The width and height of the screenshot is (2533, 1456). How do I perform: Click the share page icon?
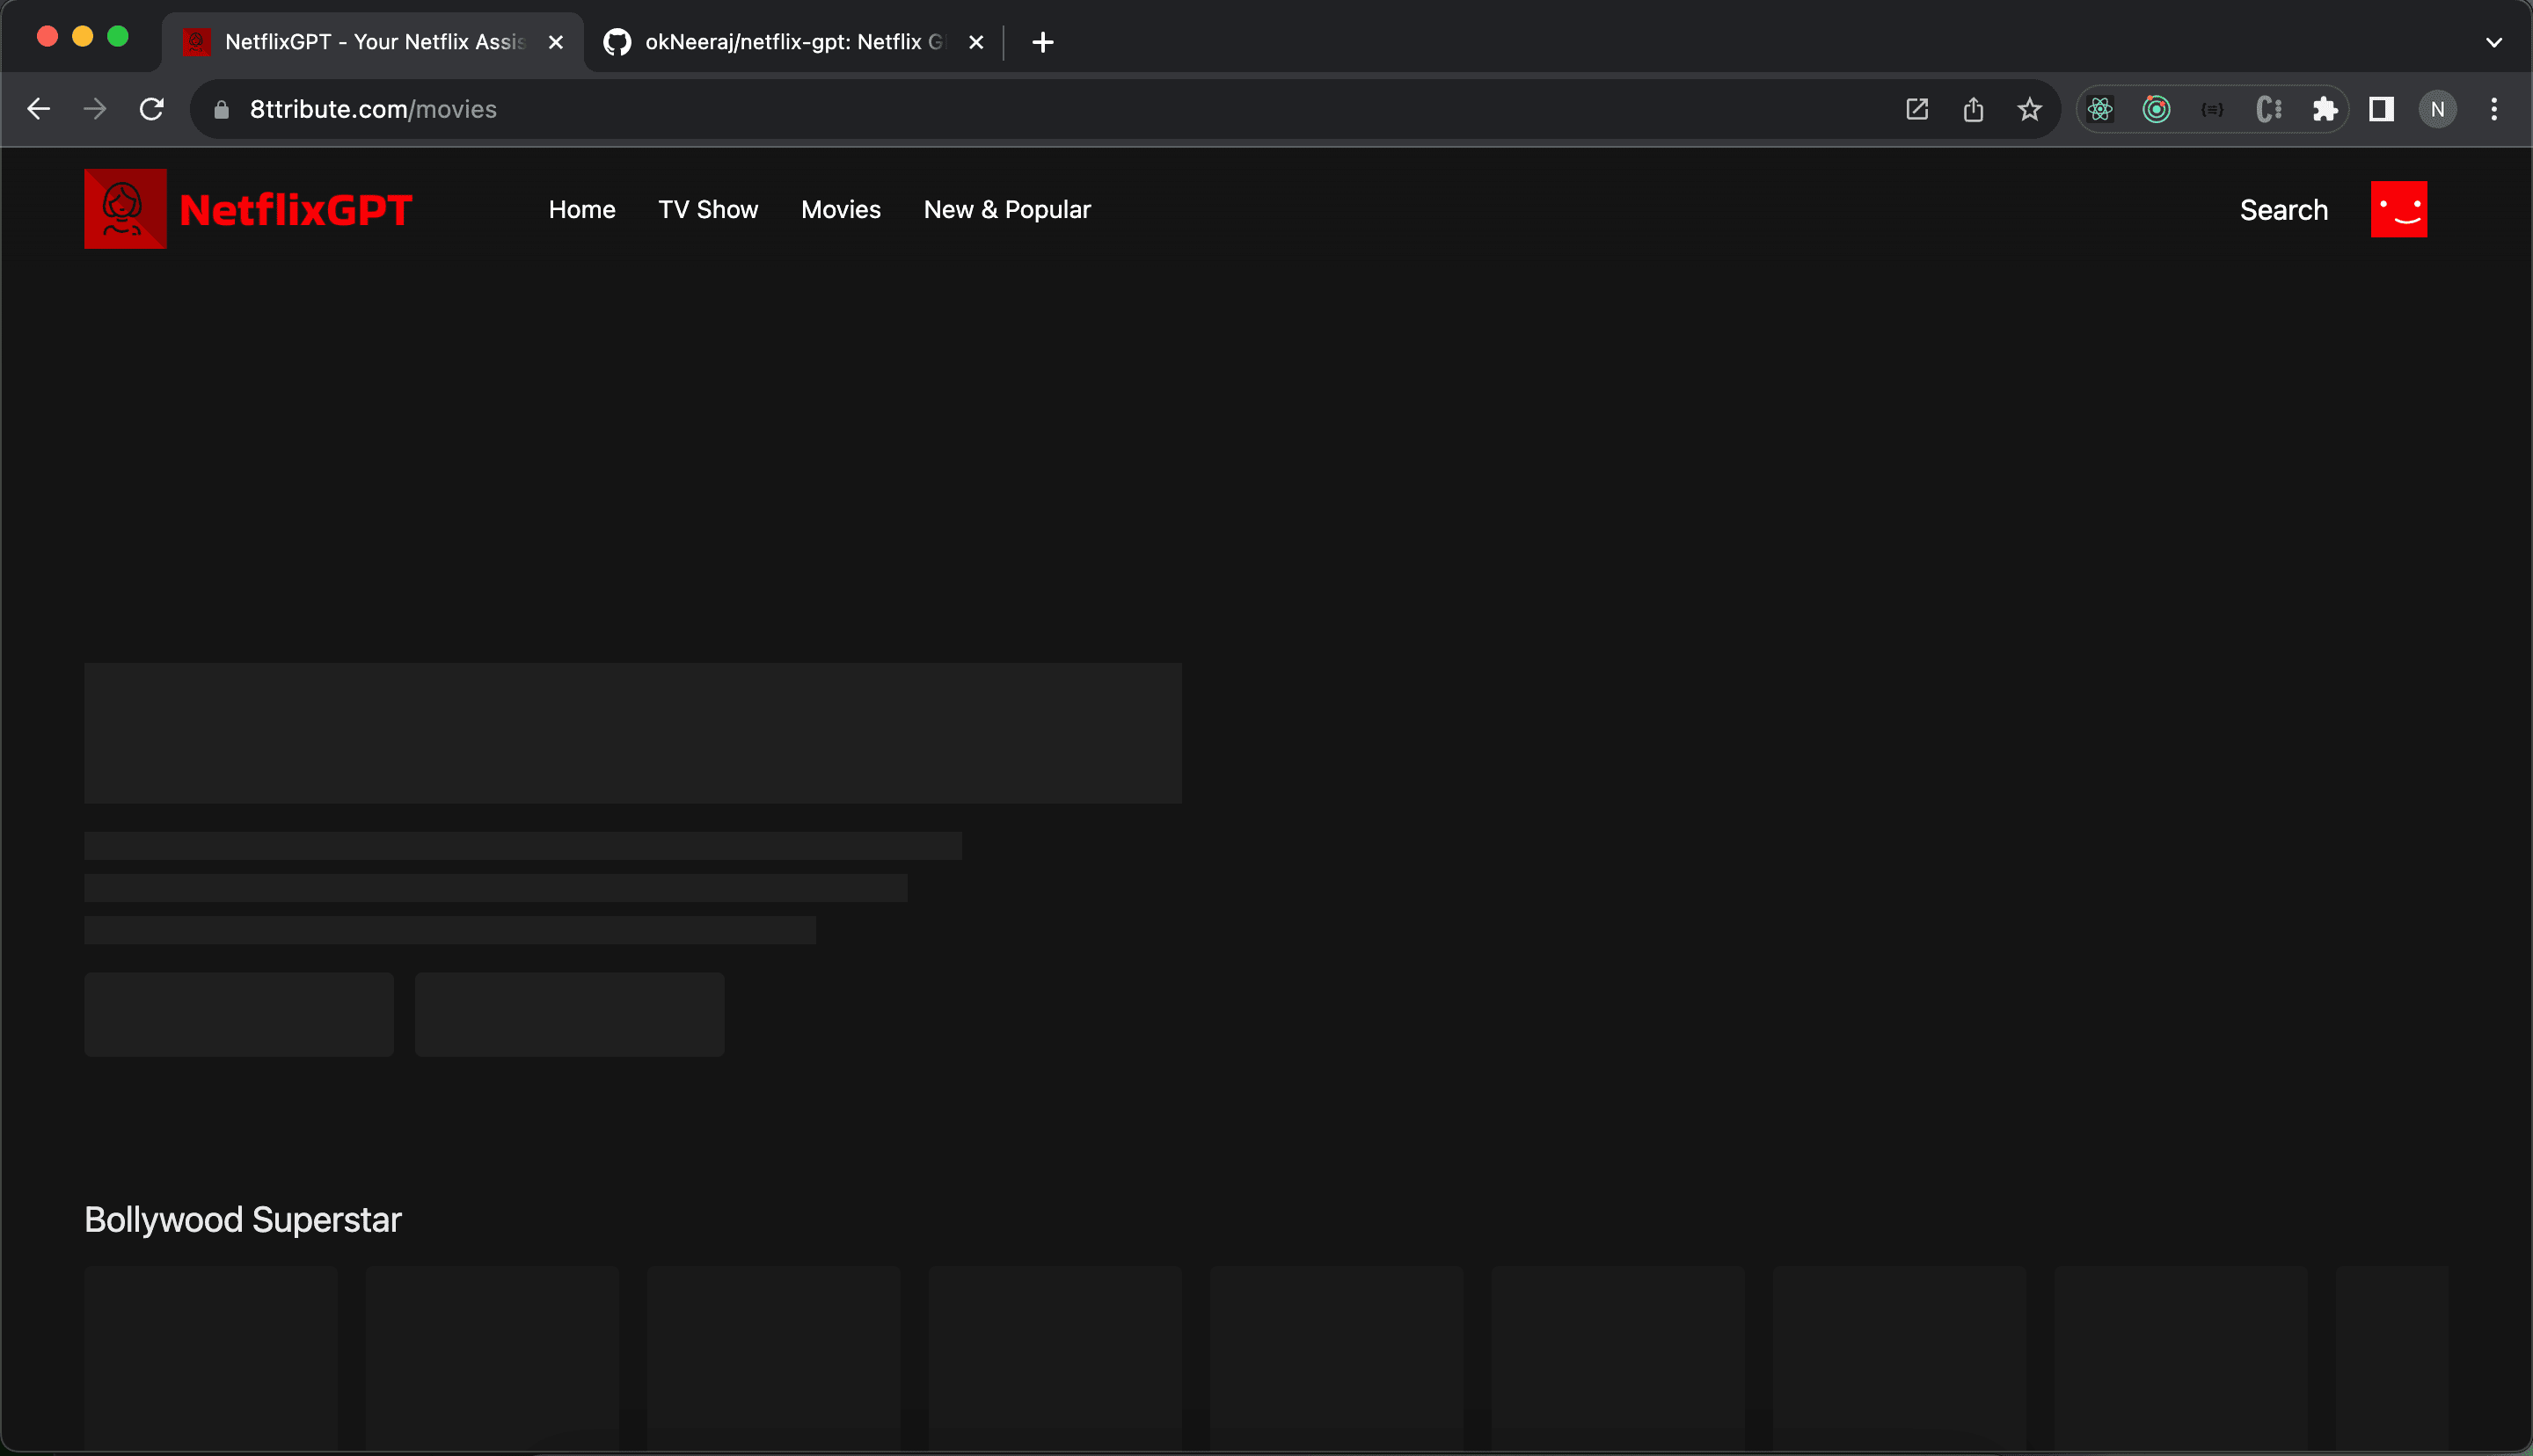(1973, 109)
